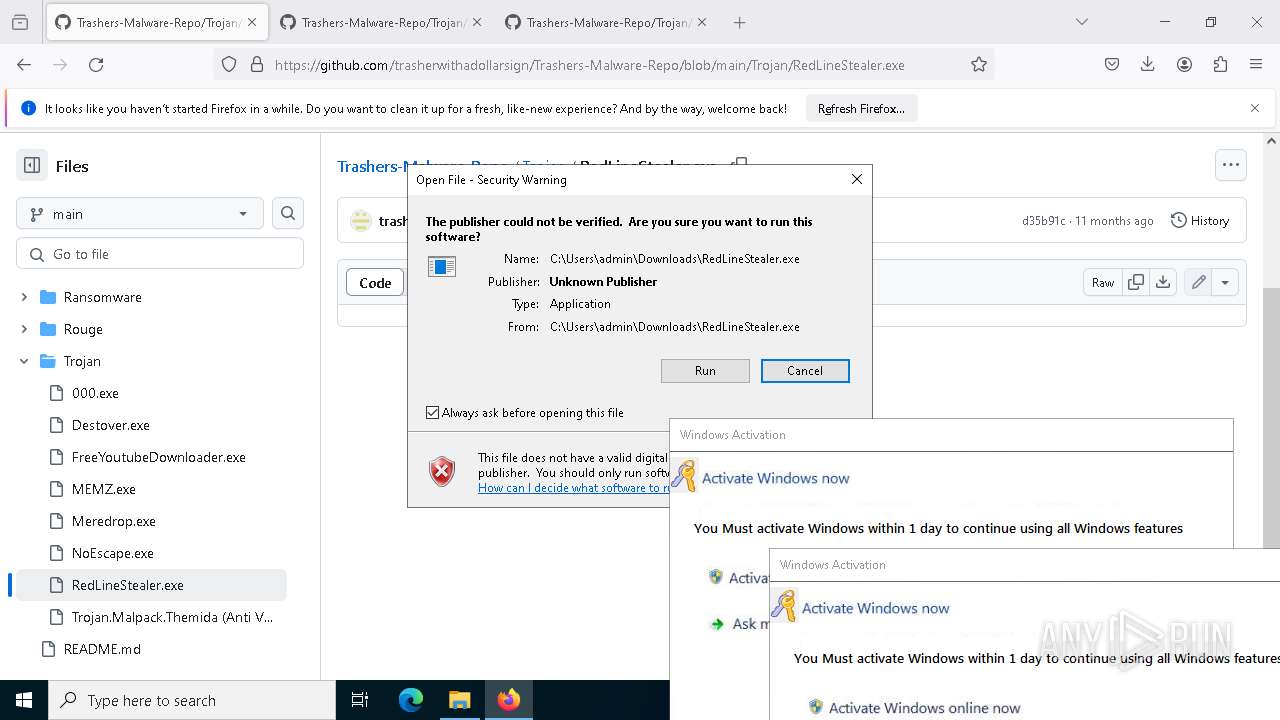Expand the Rouge folder
1280x720 pixels.
tap(24, 329)
